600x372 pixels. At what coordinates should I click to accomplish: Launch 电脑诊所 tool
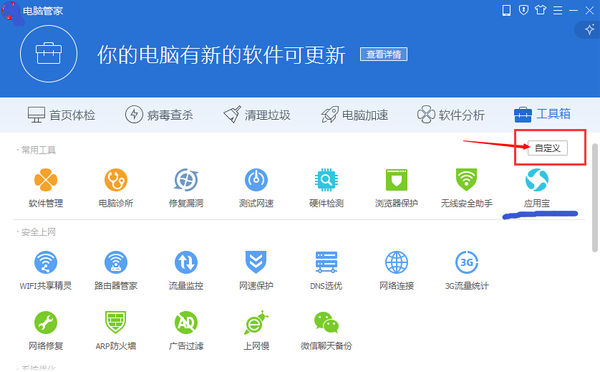(x=116, y=187)
